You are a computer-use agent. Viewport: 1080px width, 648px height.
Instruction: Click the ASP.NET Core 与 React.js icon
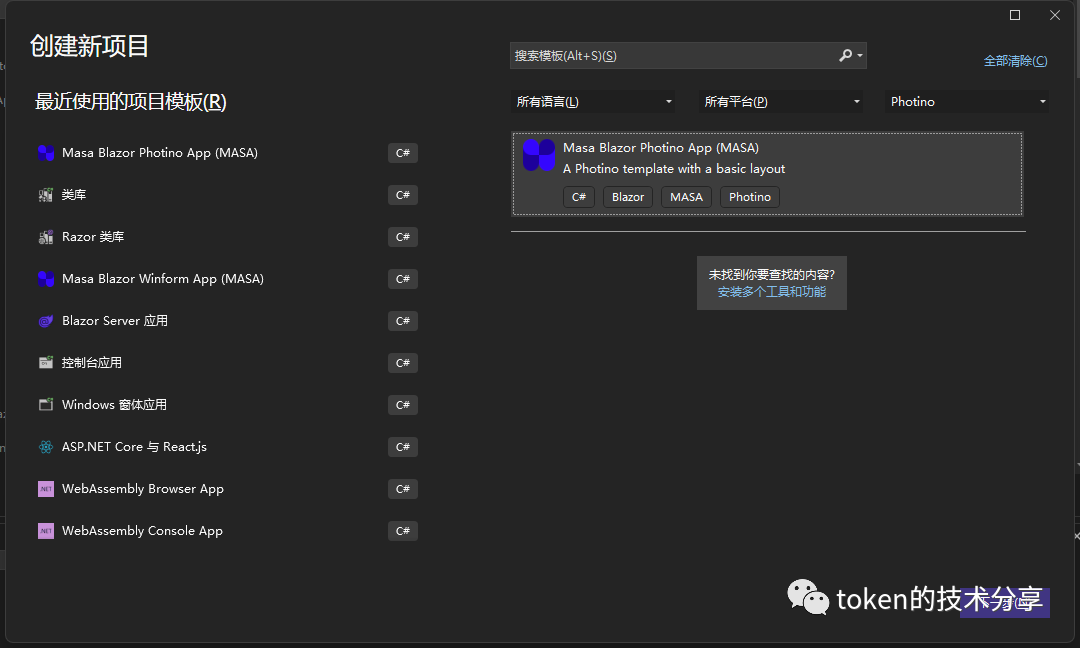pyautogui.click(x=45, y=447)
